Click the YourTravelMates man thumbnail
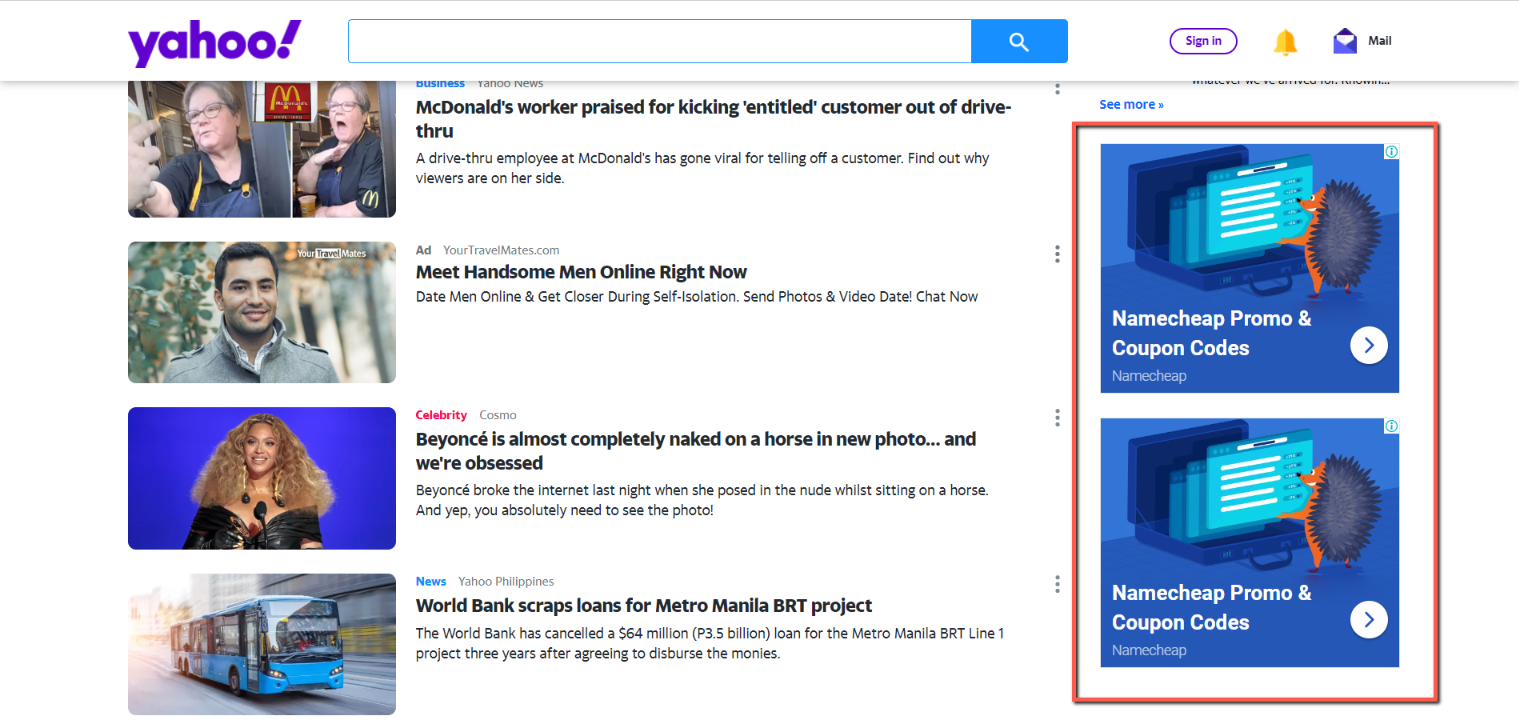 pos(262,312)
